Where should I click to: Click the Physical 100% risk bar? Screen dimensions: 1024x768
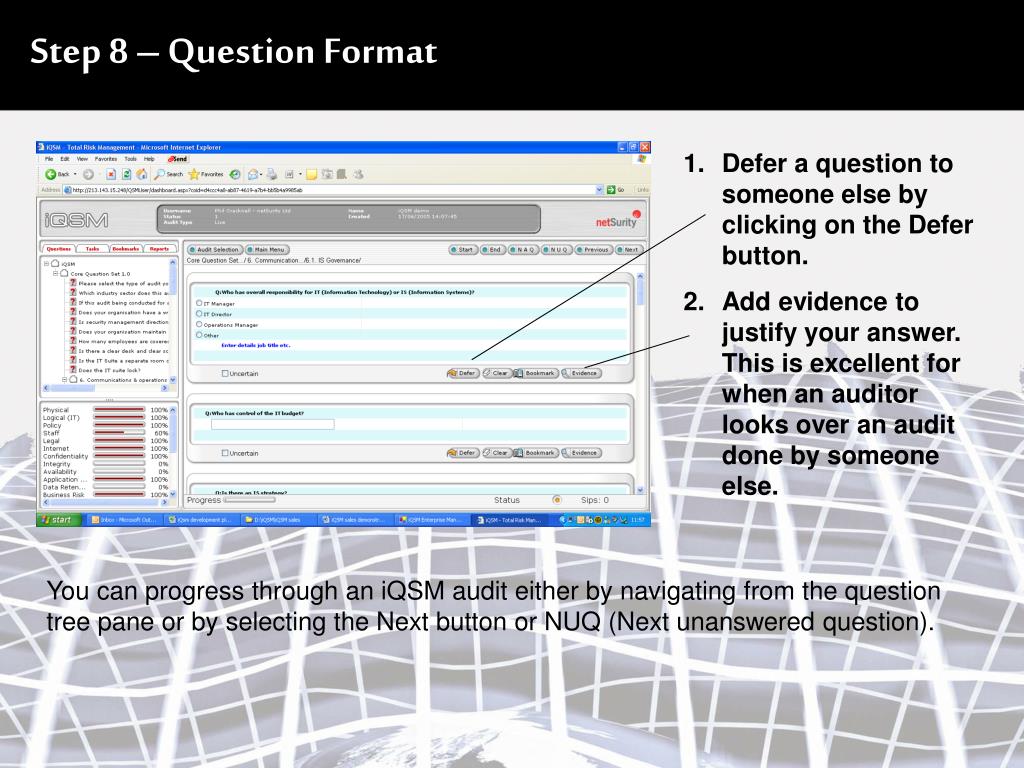point(119,409)
